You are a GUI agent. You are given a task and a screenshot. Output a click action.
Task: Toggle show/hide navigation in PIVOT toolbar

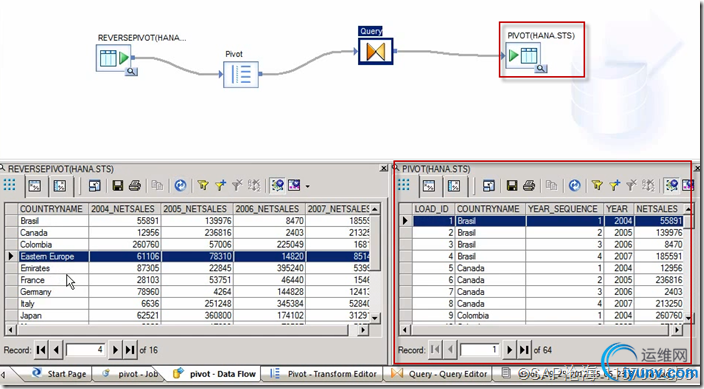(672, 186)
